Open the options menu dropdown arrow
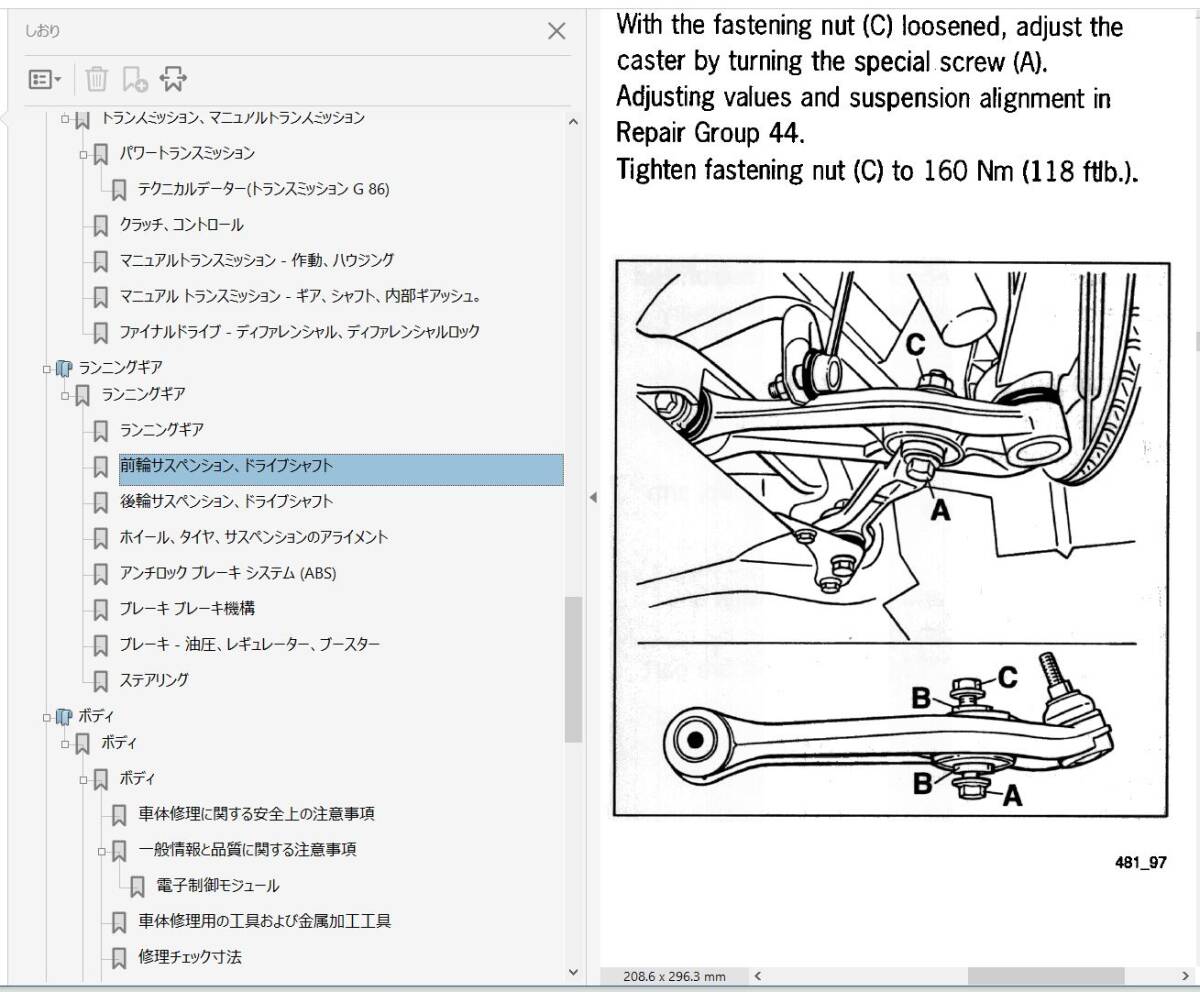Viewport: 1200px width, 992px height. click(x=57, y=78)
